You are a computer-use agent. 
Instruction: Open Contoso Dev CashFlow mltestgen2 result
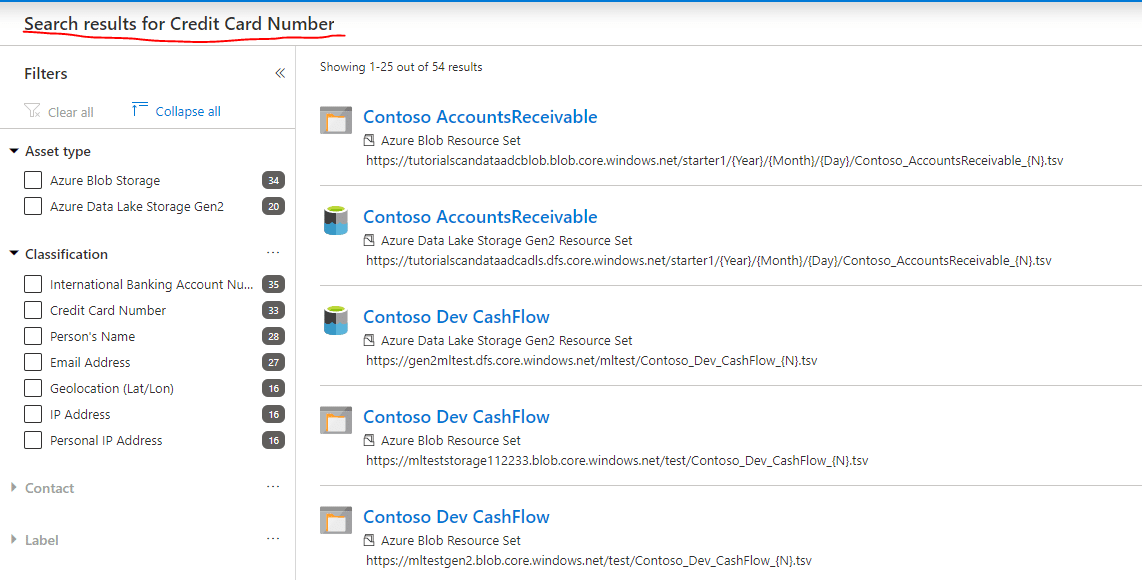[456, 517]
